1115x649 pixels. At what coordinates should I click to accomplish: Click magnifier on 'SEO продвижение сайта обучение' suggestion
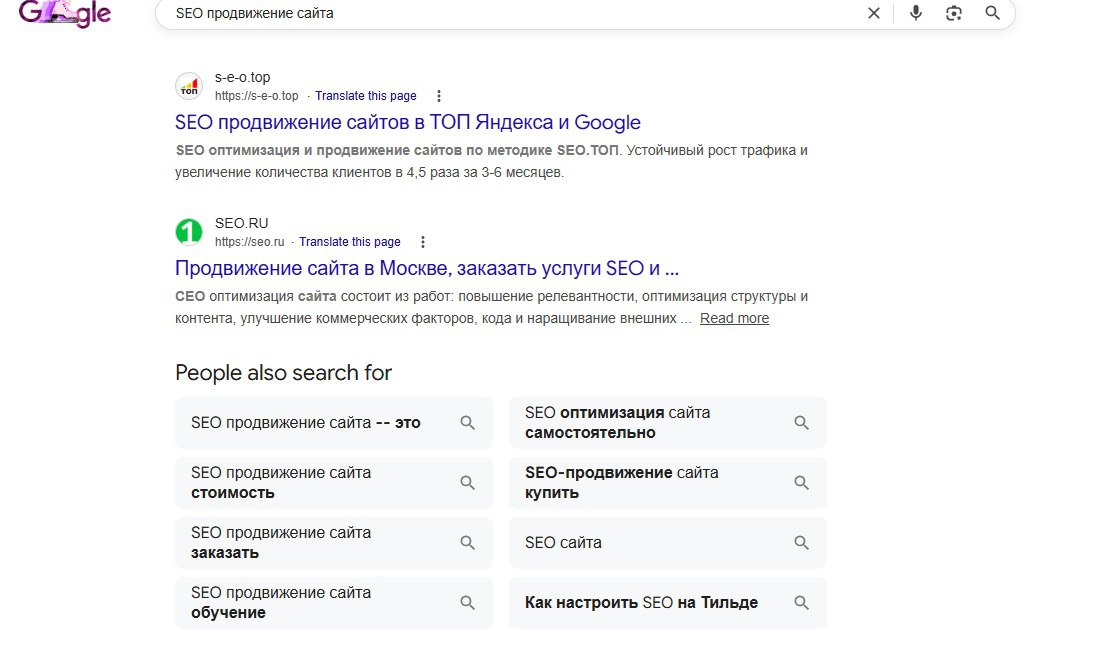click(467, 603)
